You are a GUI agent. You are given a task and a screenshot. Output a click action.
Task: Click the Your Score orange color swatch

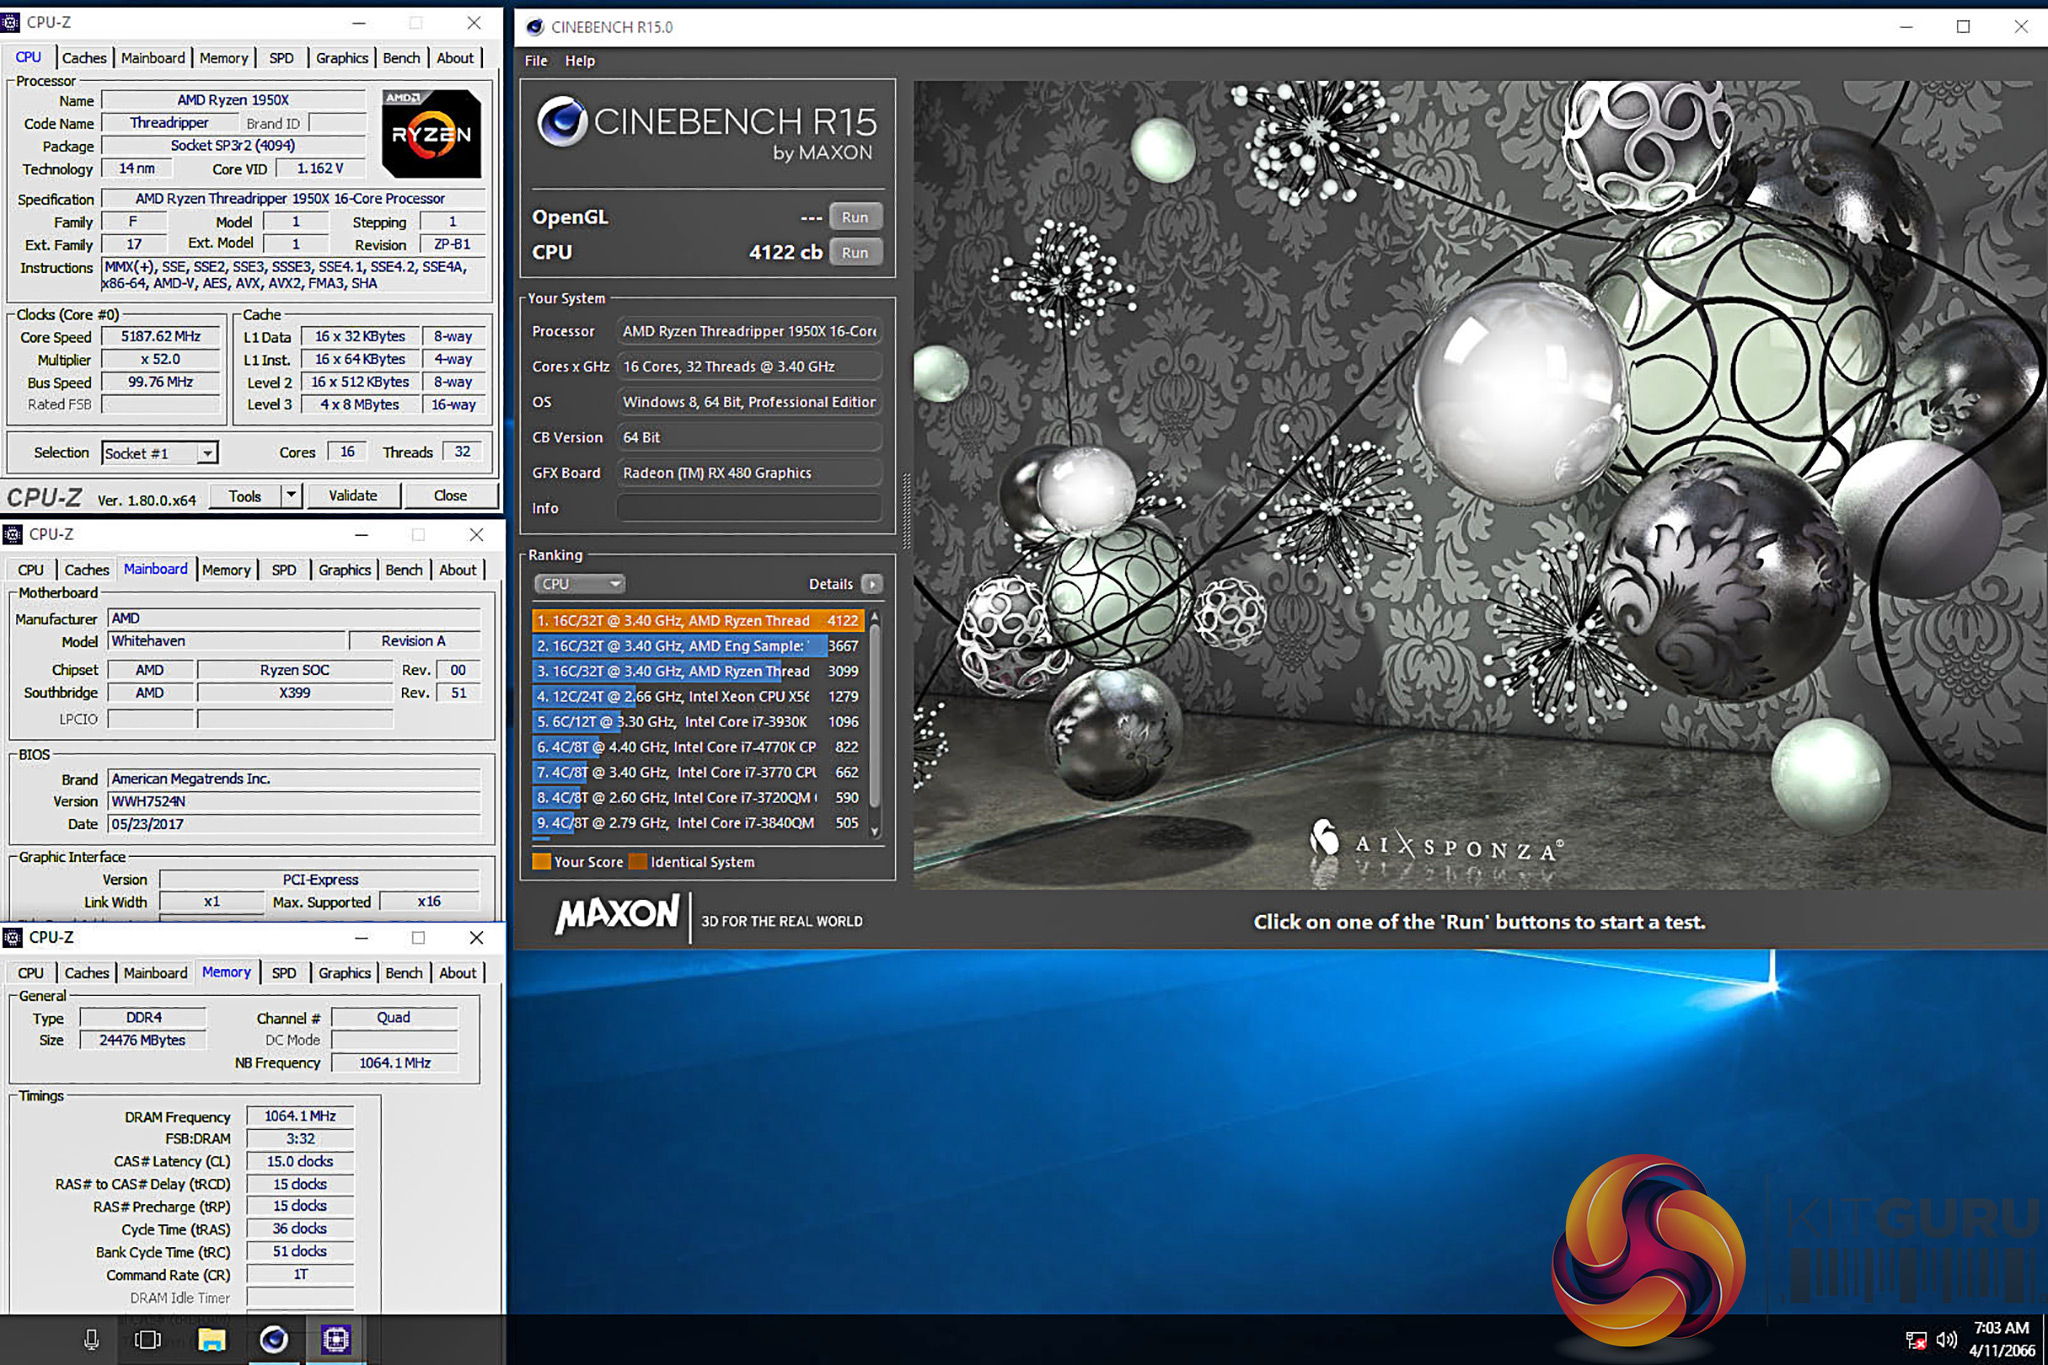tap(542, 862)
